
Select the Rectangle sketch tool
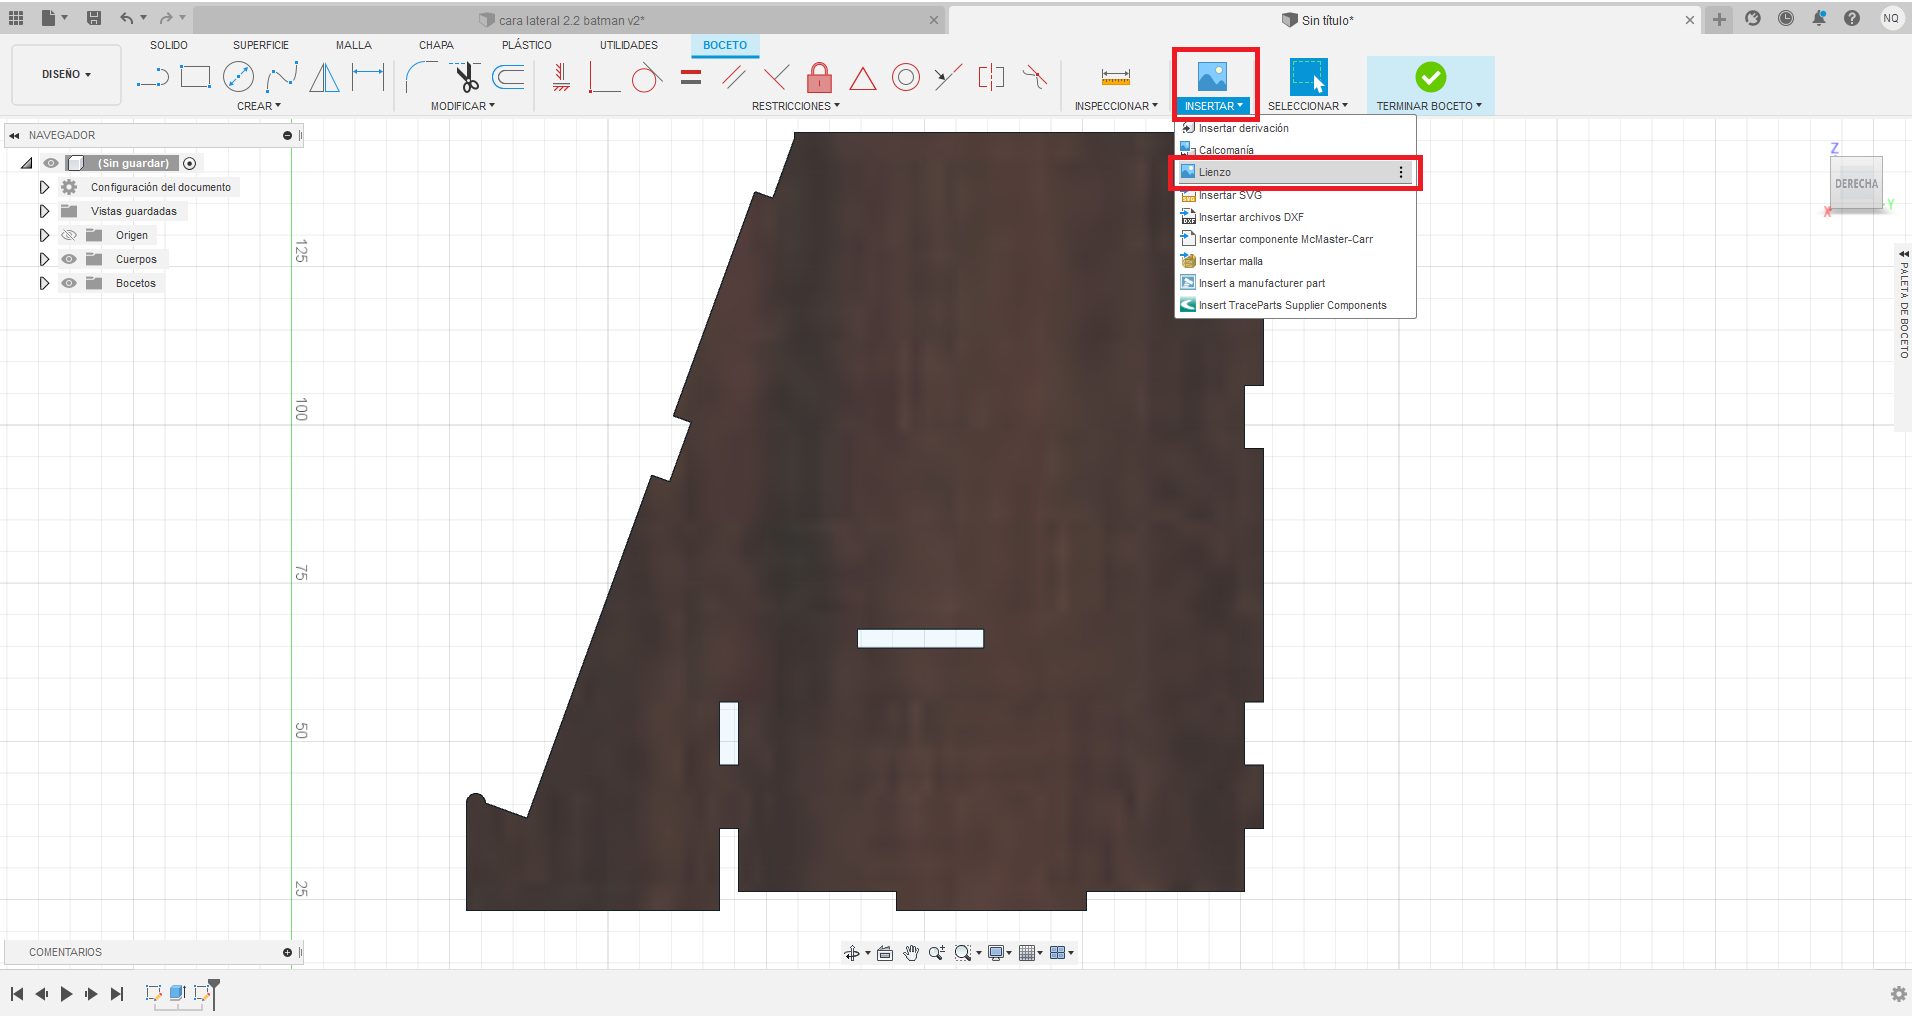tap(195, 77)
